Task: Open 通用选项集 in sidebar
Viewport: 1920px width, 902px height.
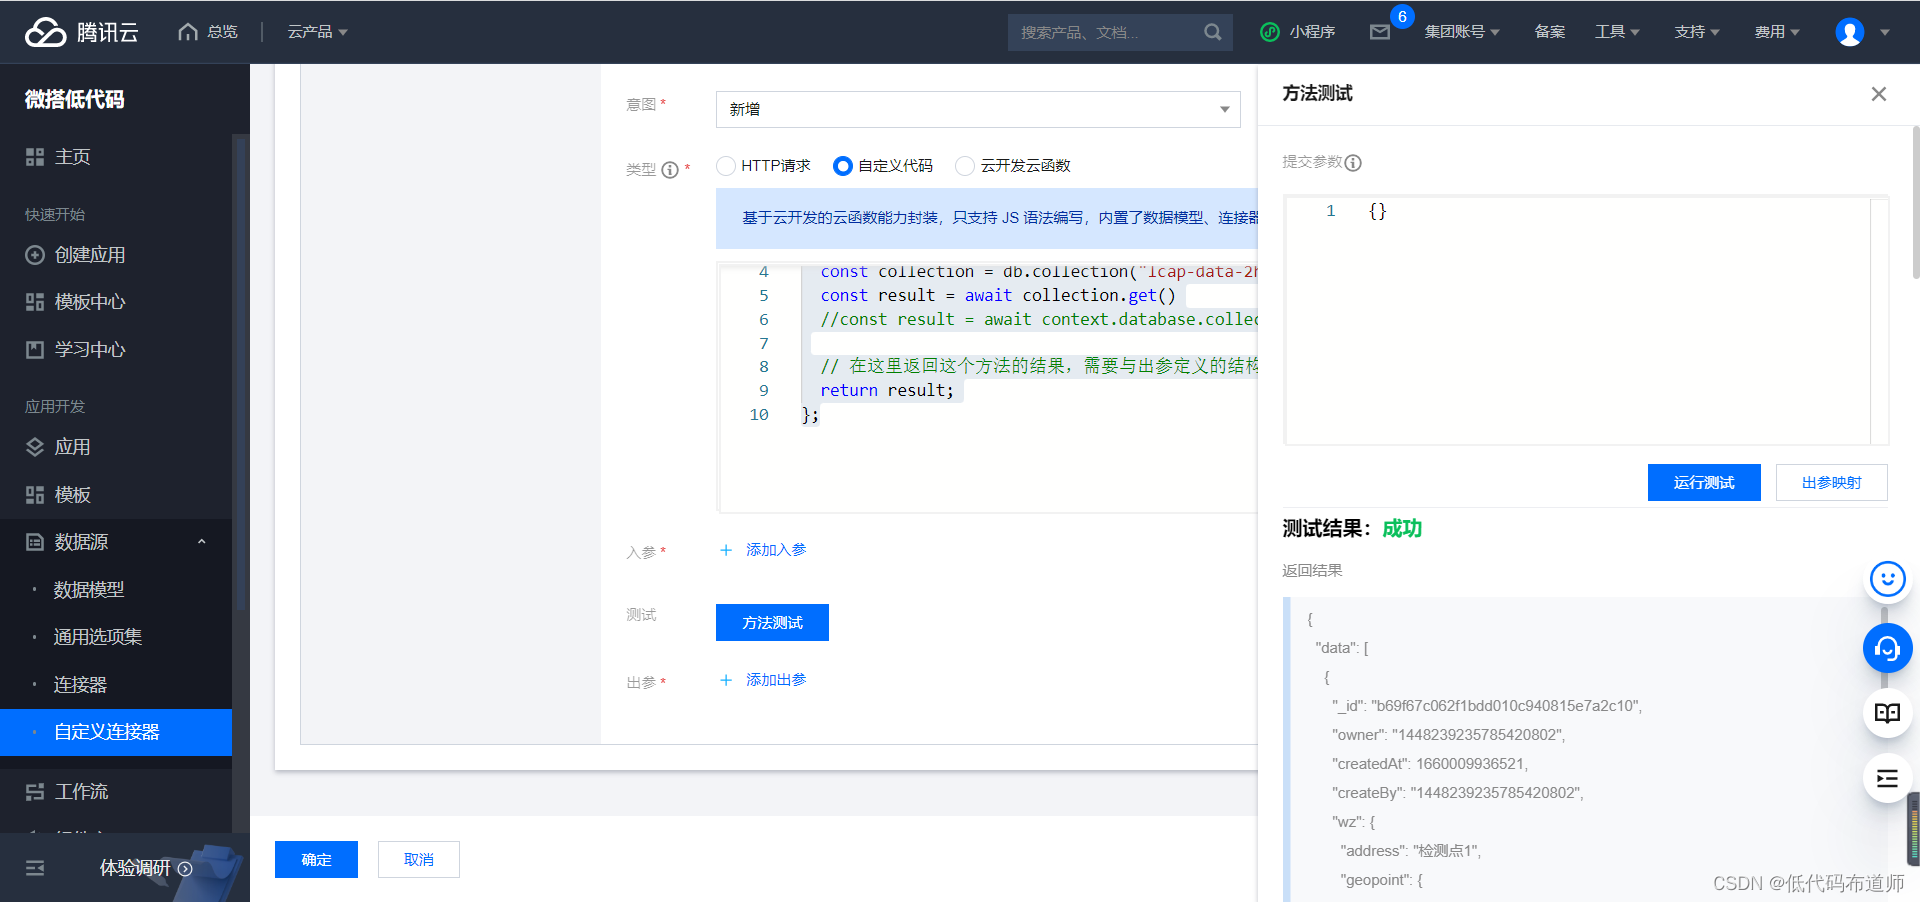Action: pos(98,637)
